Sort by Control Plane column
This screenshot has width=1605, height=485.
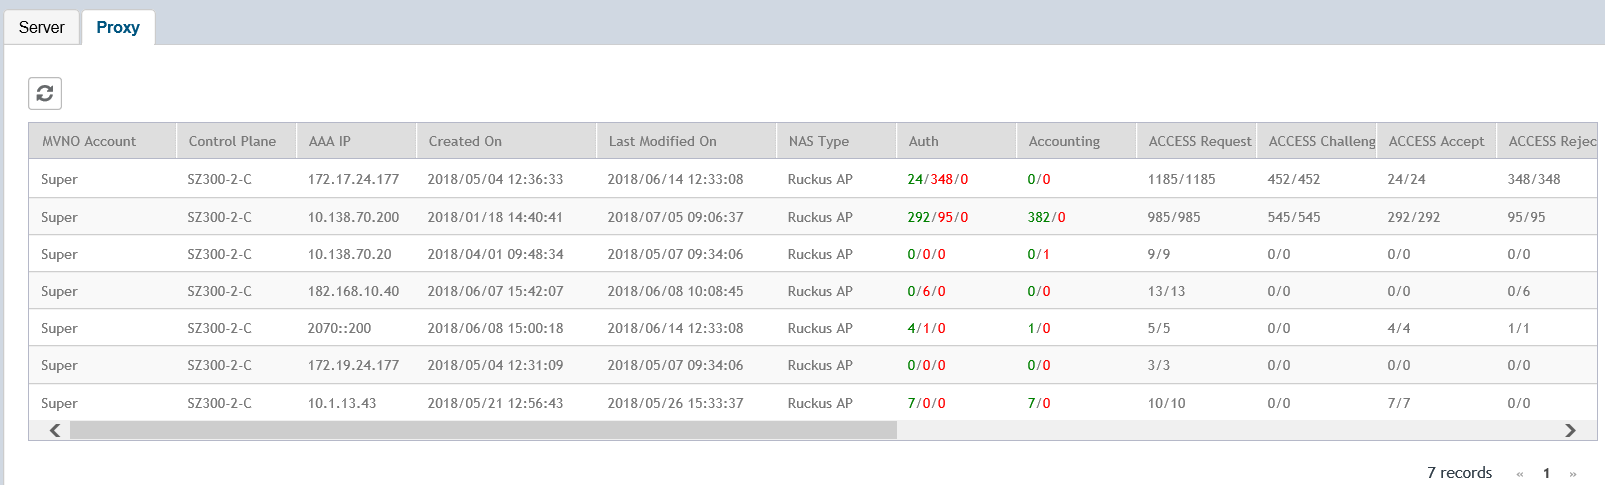[232, 141]
